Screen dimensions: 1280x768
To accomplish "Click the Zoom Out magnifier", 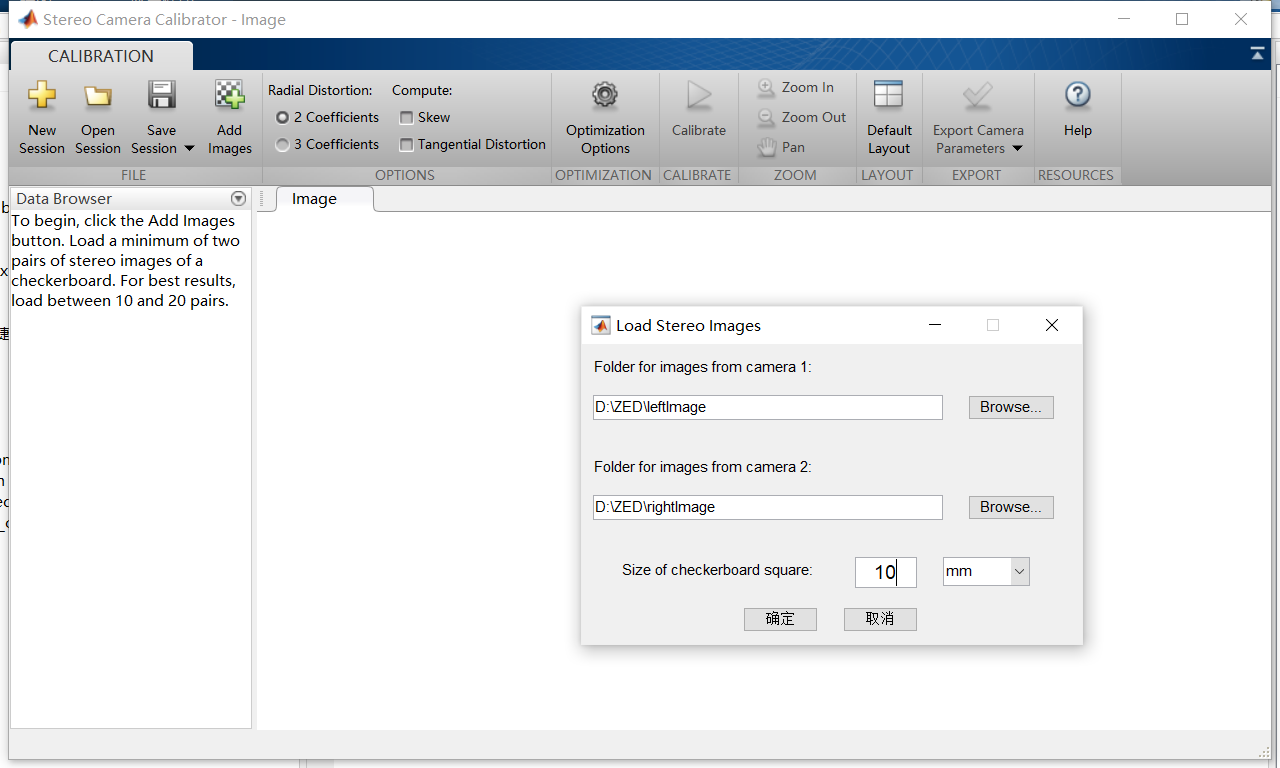I will pyautogui.click(x=766, y=118).
